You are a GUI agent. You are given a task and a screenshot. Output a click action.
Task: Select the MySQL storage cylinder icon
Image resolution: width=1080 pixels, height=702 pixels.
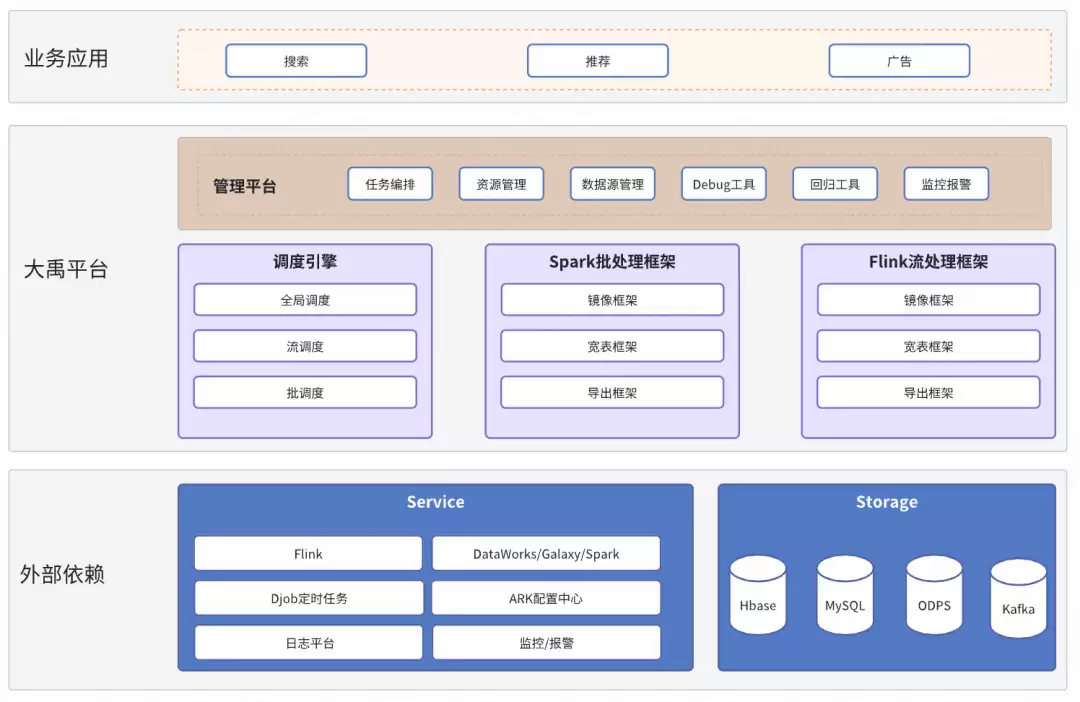[x=845, y=596]
